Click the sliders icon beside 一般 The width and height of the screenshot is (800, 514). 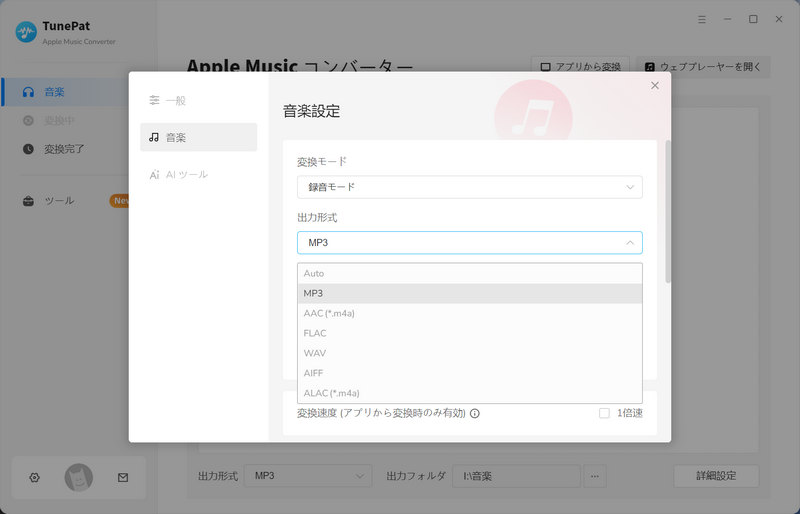click(x=154, y=100)
